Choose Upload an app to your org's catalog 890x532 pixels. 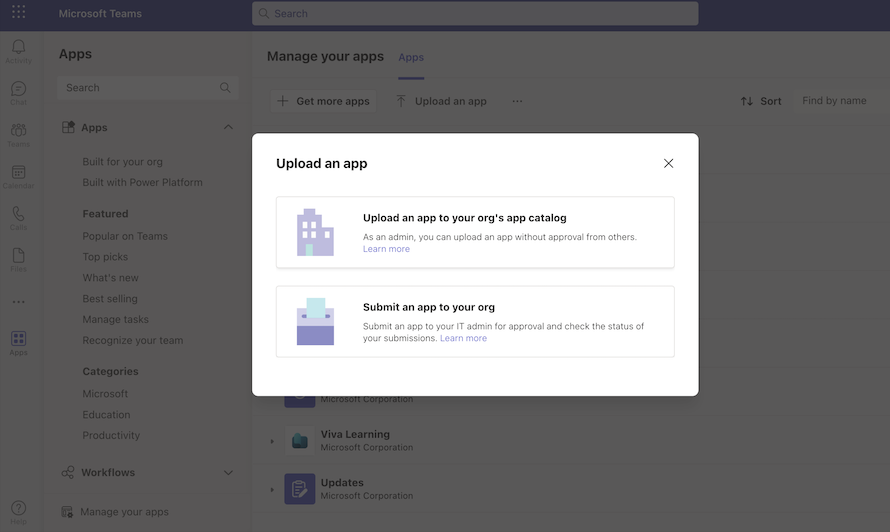pos(475,232)
